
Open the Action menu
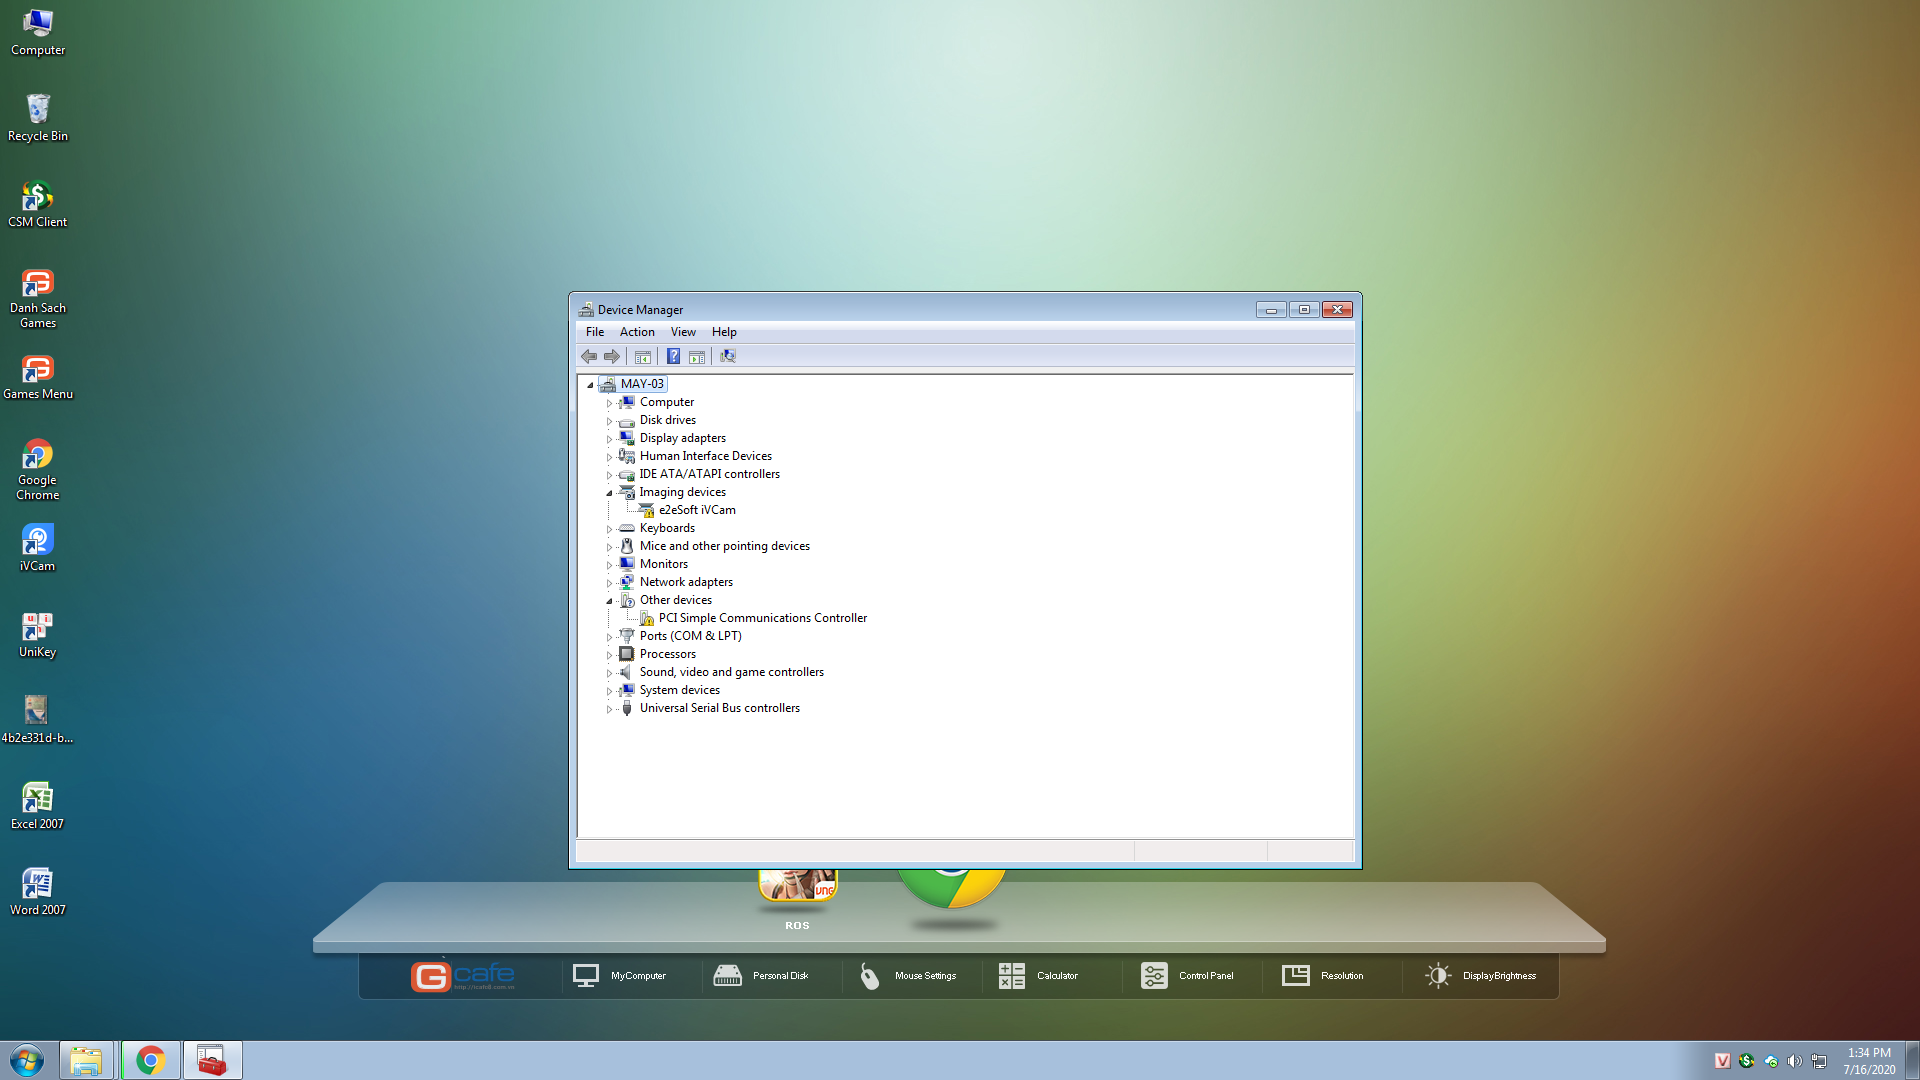[637, 332]
